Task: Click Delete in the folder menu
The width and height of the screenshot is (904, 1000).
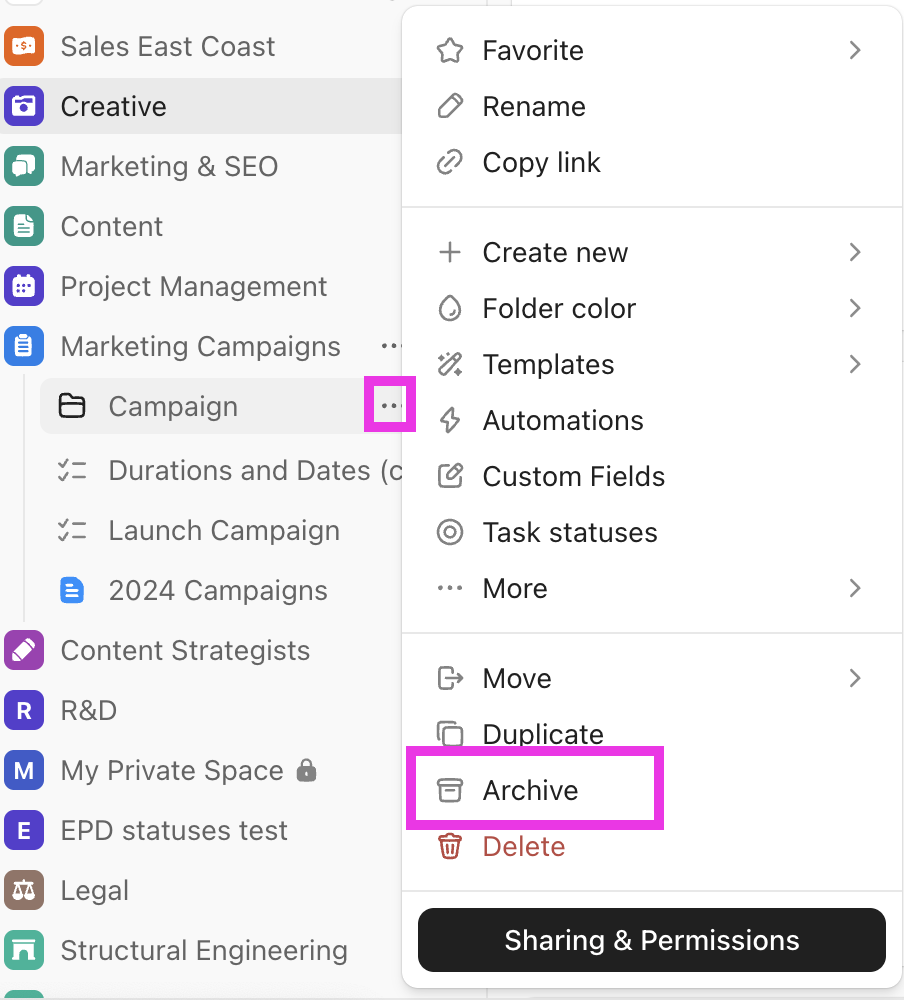Action: 523,847
